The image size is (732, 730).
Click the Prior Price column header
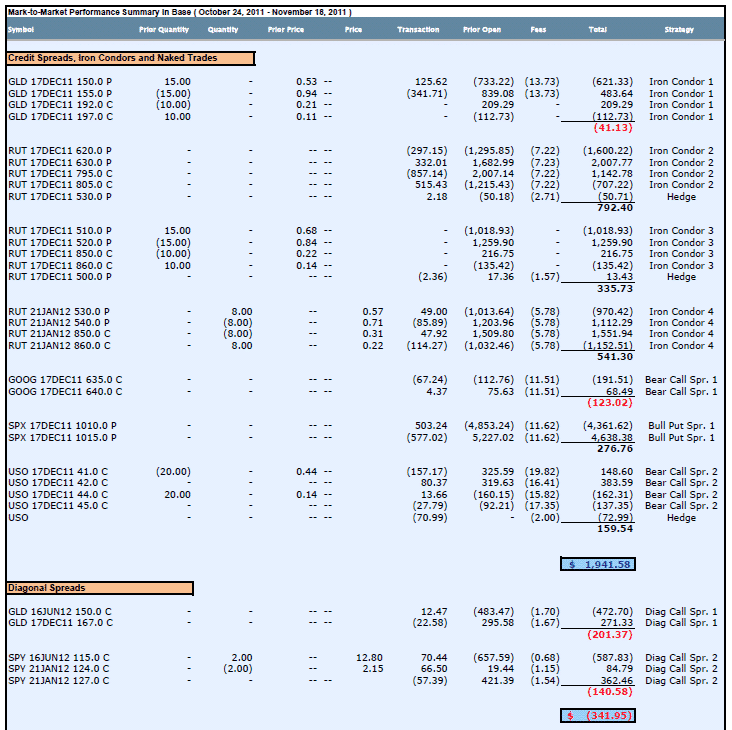286,30
